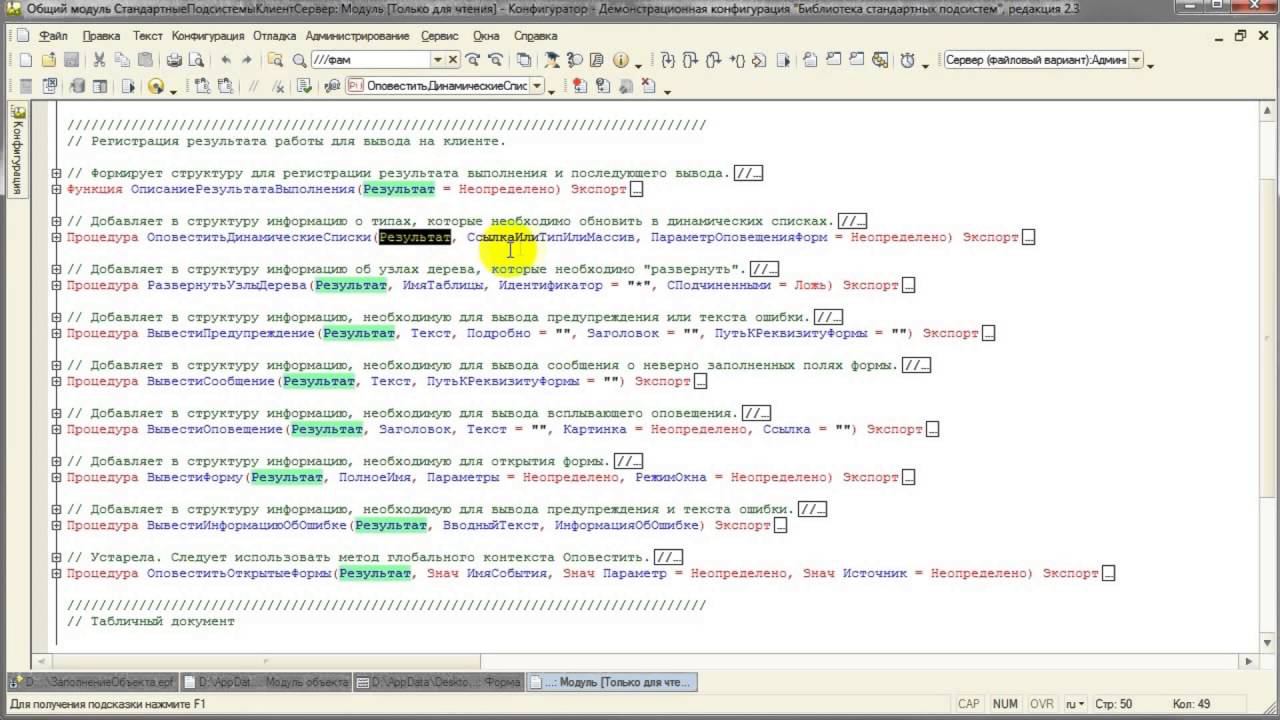Click the highlighted black Результат parameter
1280x720 pixels.
[x=415, y=237]
